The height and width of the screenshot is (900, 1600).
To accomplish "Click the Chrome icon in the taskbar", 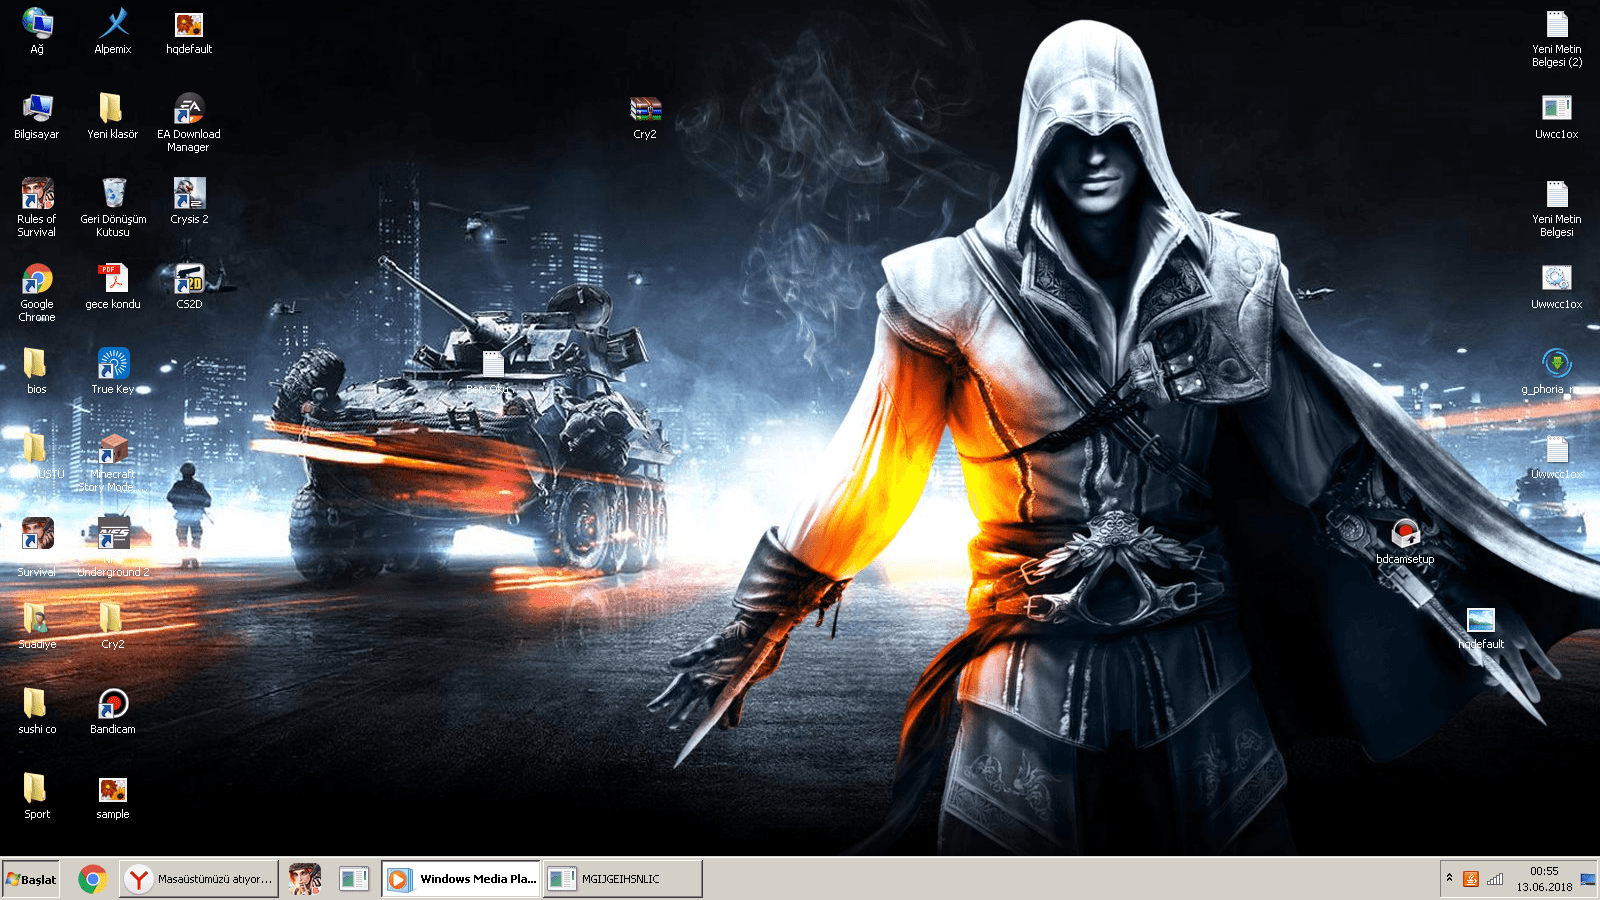I will pos(93,879).
